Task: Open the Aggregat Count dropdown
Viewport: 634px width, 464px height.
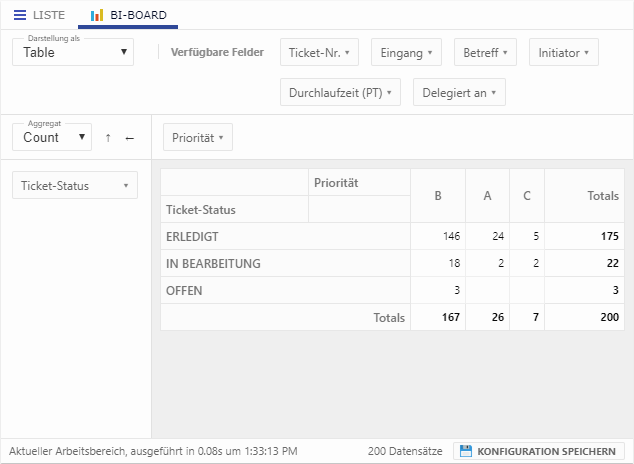Action: click(x=52, y=137)
